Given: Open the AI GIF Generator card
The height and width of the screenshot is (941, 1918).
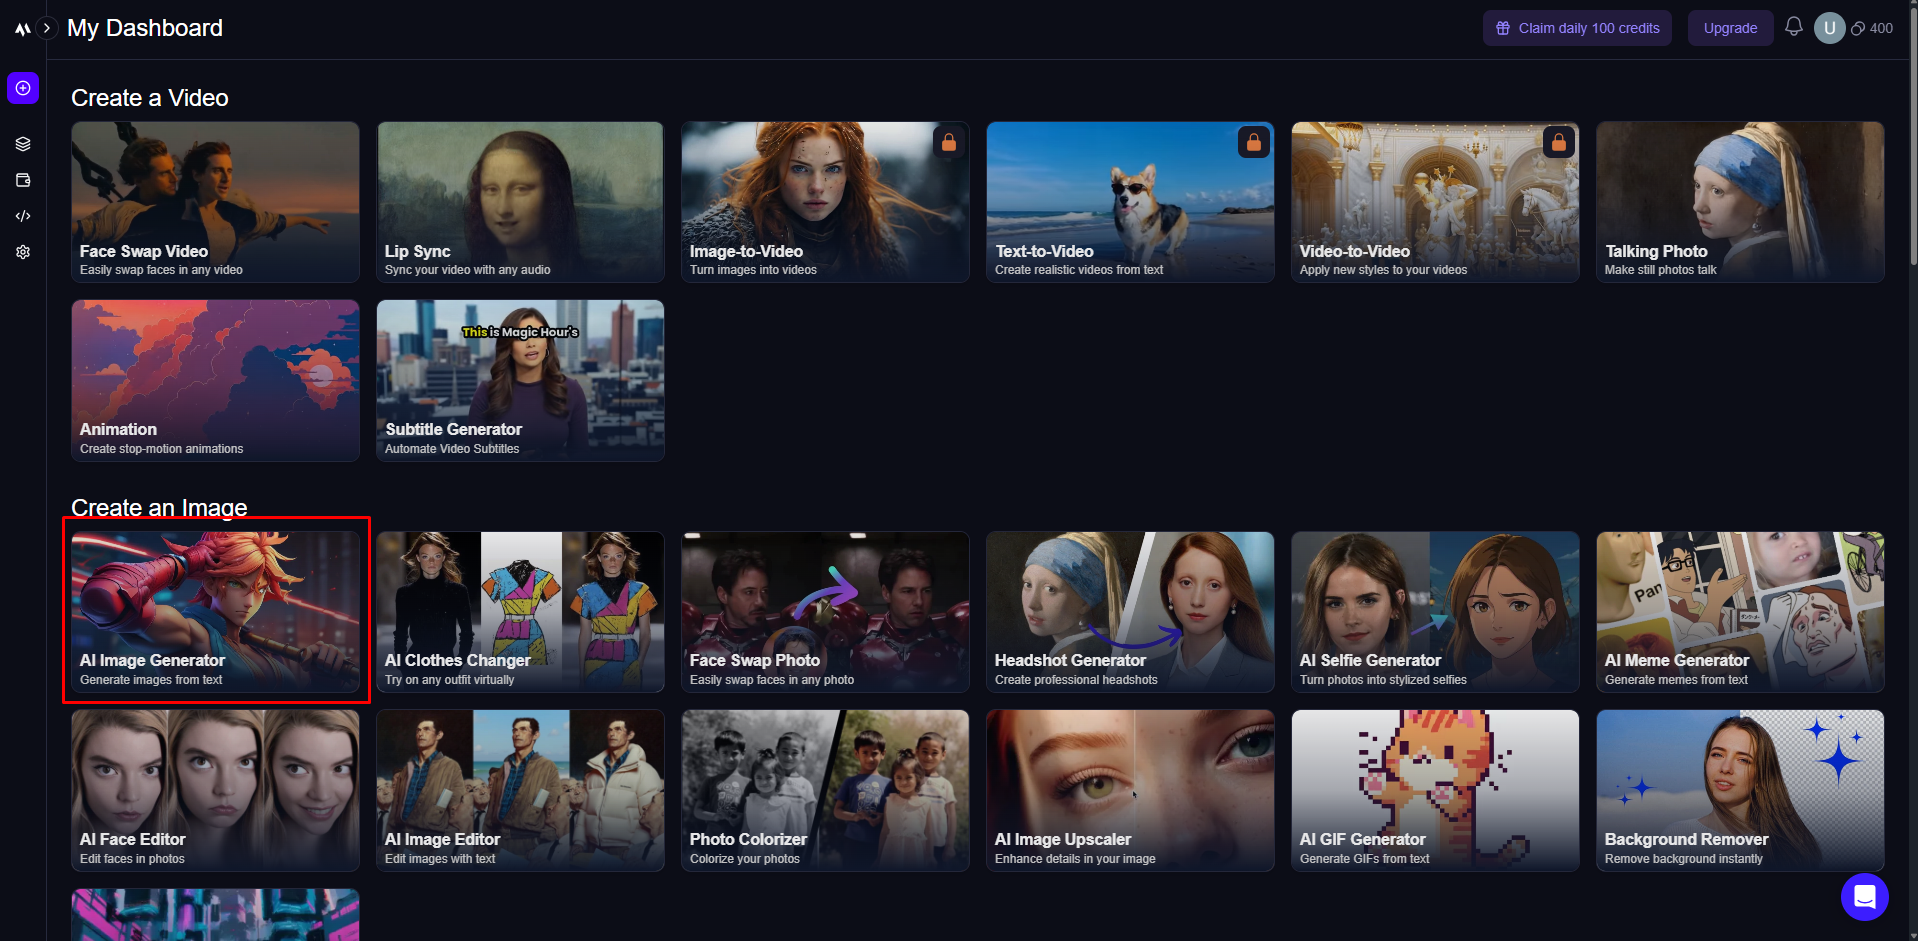Looking at the screenshot, I should pos(1435,791).
